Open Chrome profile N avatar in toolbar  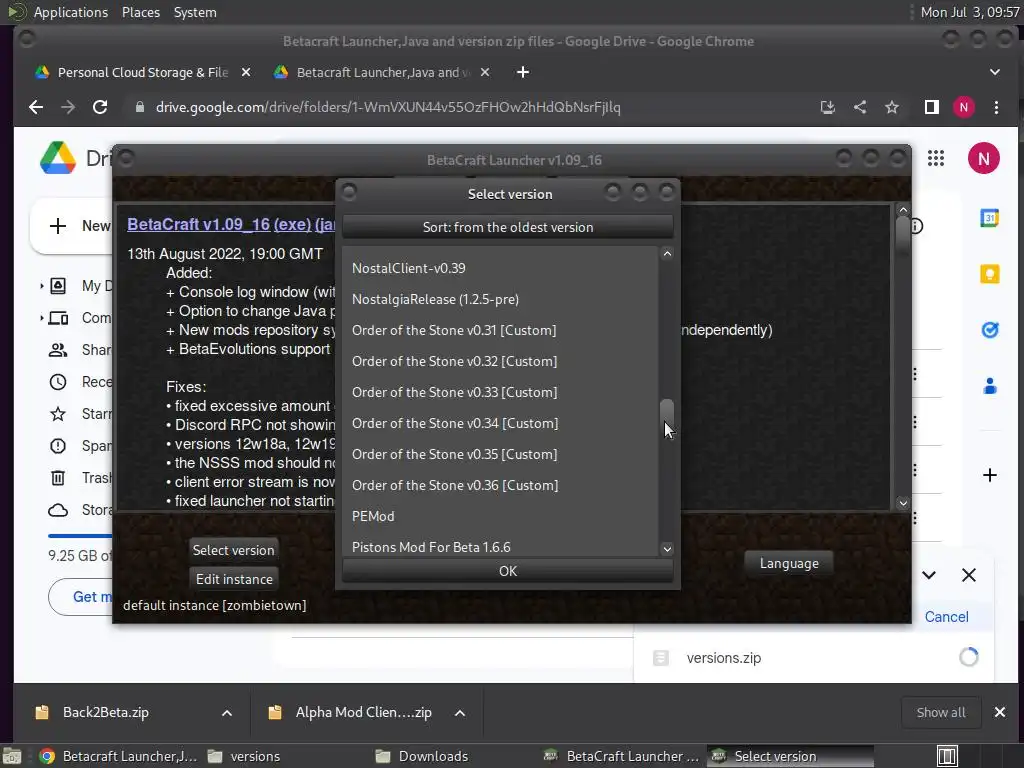tap(964, 107)
